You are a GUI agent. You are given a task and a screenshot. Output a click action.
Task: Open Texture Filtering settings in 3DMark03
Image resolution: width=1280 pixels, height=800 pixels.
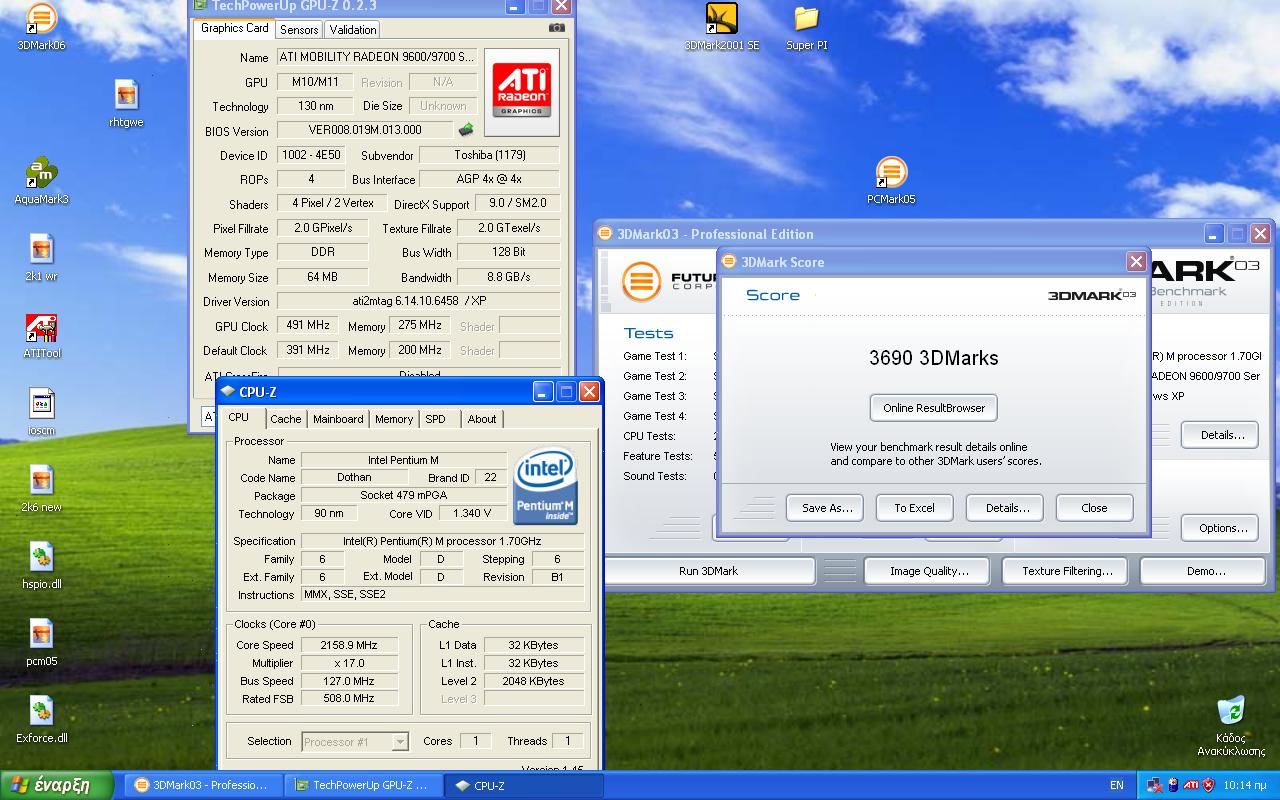[1067, 571]
